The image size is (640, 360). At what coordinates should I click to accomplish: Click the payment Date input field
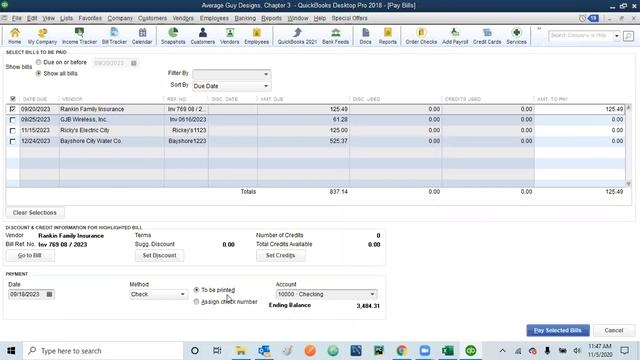point(27,294)
